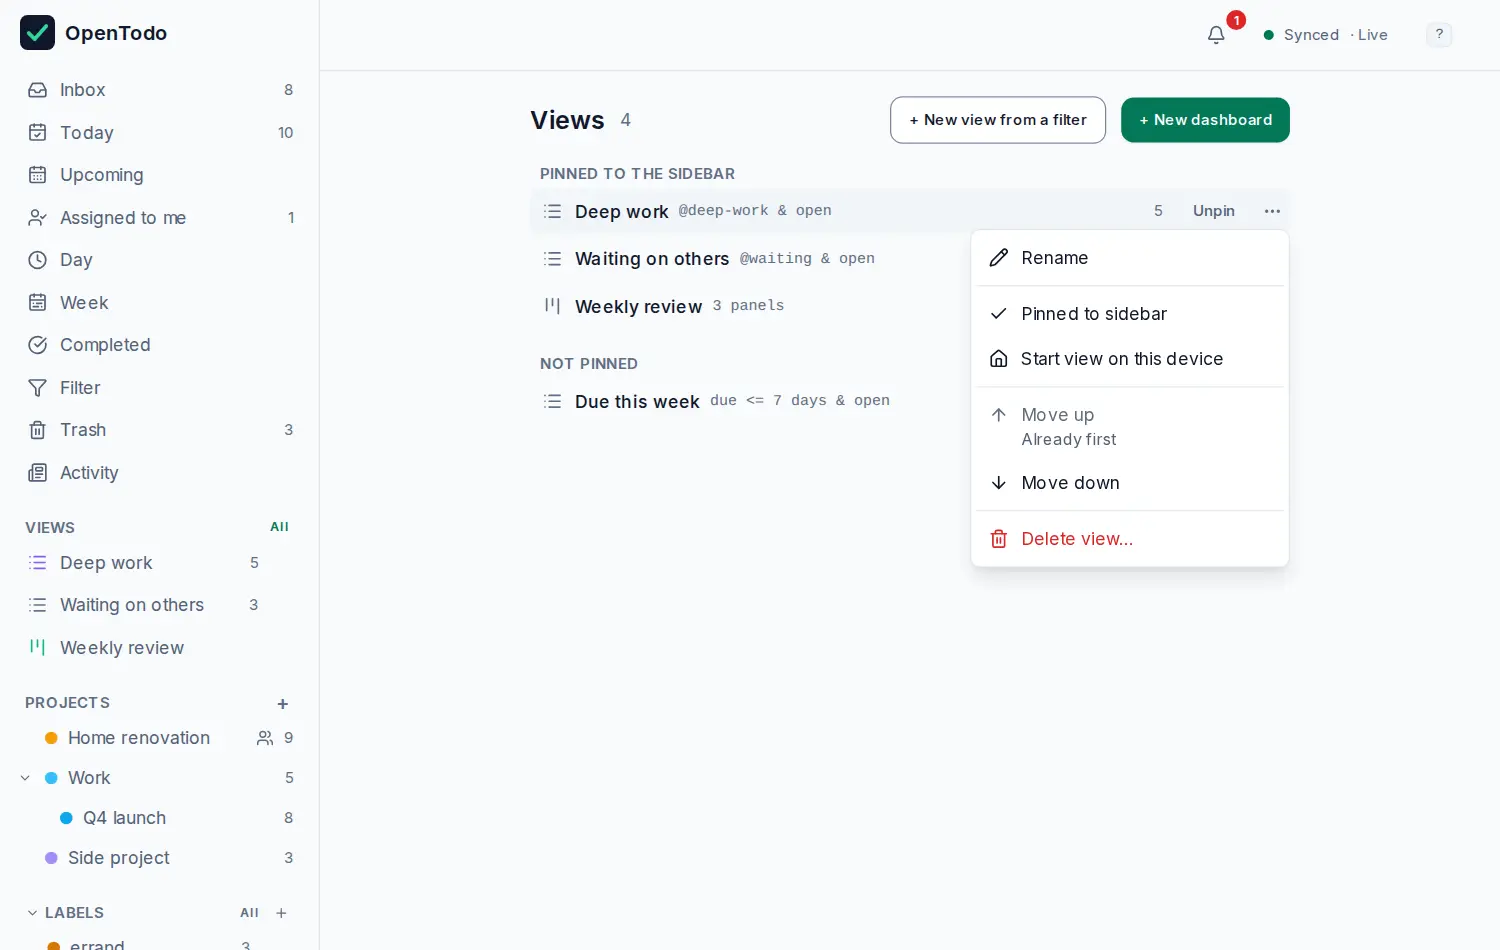Open Assigned to me
Image resolution: width=1500 pixels, height=950 pixels.
pyautogui.click(x=160, y=218)
